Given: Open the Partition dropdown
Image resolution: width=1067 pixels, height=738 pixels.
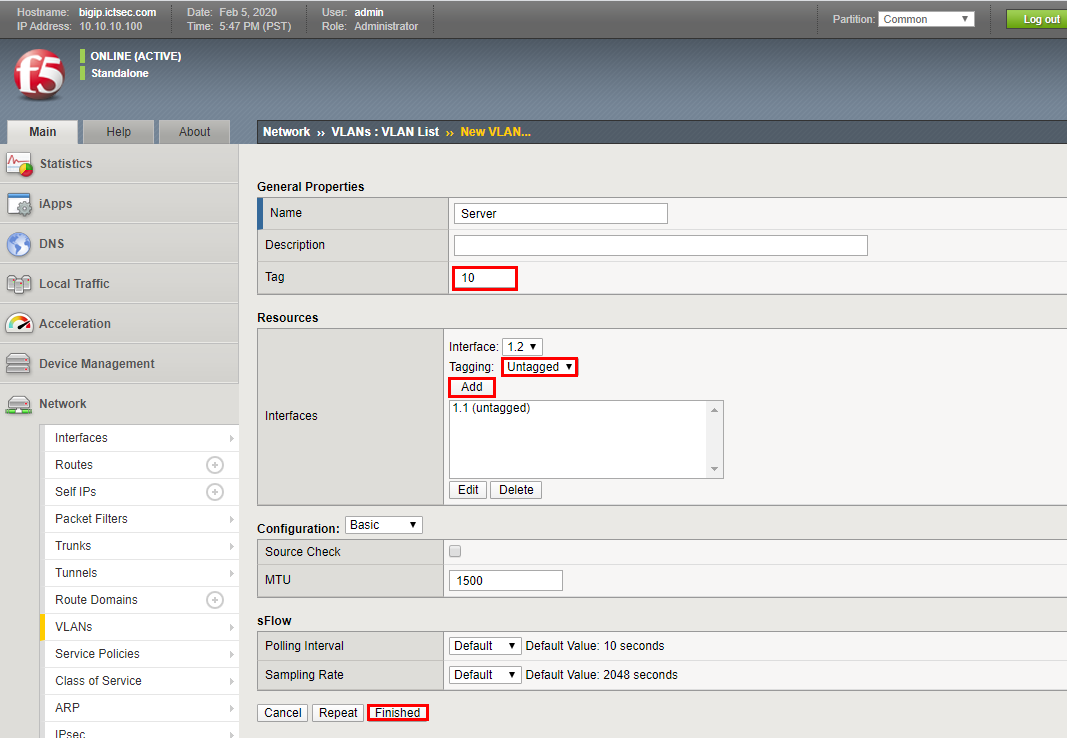Looking at the screenshot, I should (x=926, y=19).
